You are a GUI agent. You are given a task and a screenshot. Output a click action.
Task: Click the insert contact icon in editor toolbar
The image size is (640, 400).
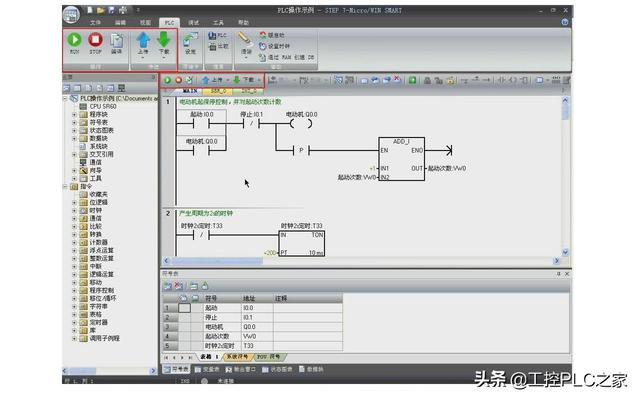tap(502, 80)
